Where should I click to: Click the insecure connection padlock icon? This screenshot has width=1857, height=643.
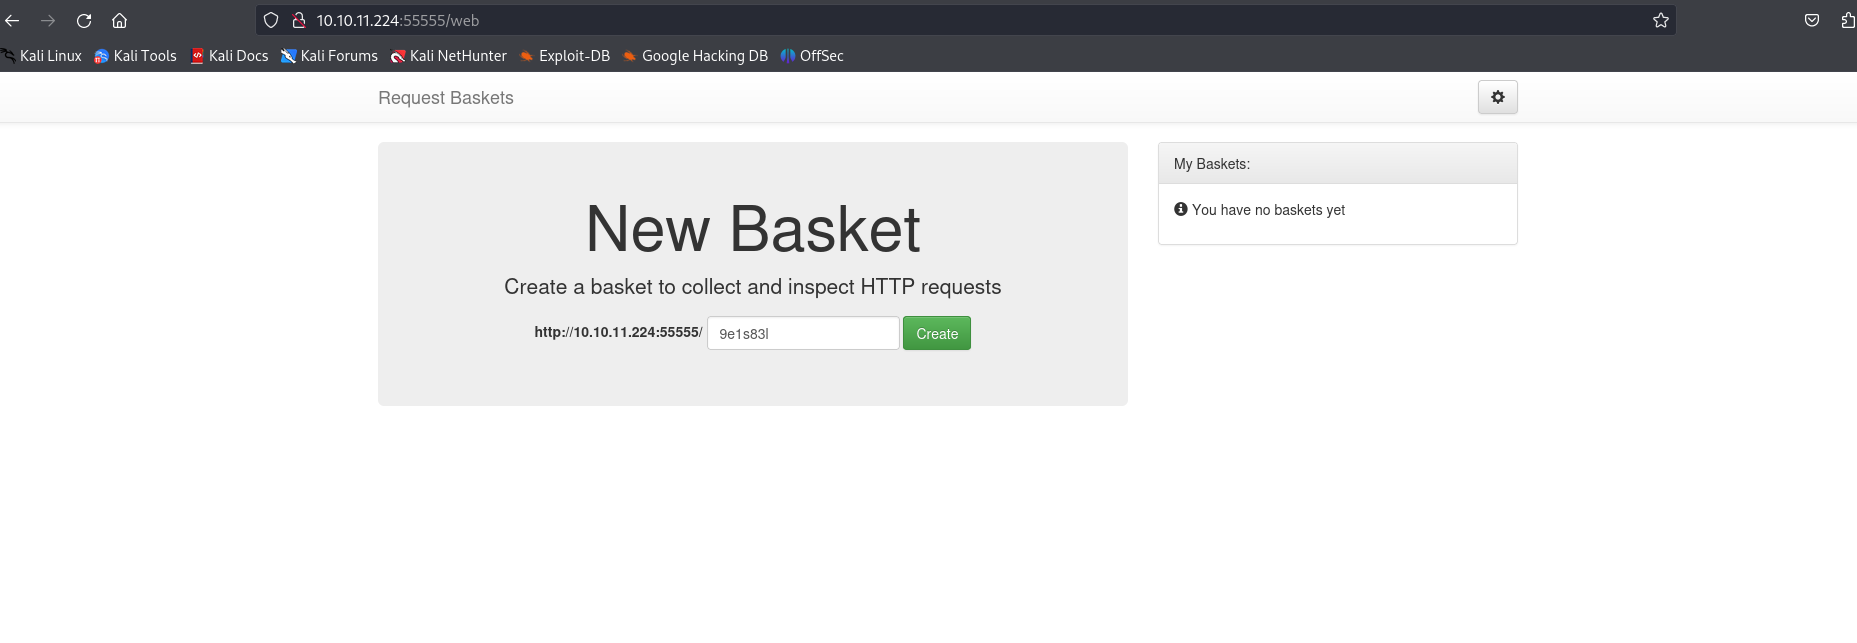pyautogui.click(x=298, y=20)
